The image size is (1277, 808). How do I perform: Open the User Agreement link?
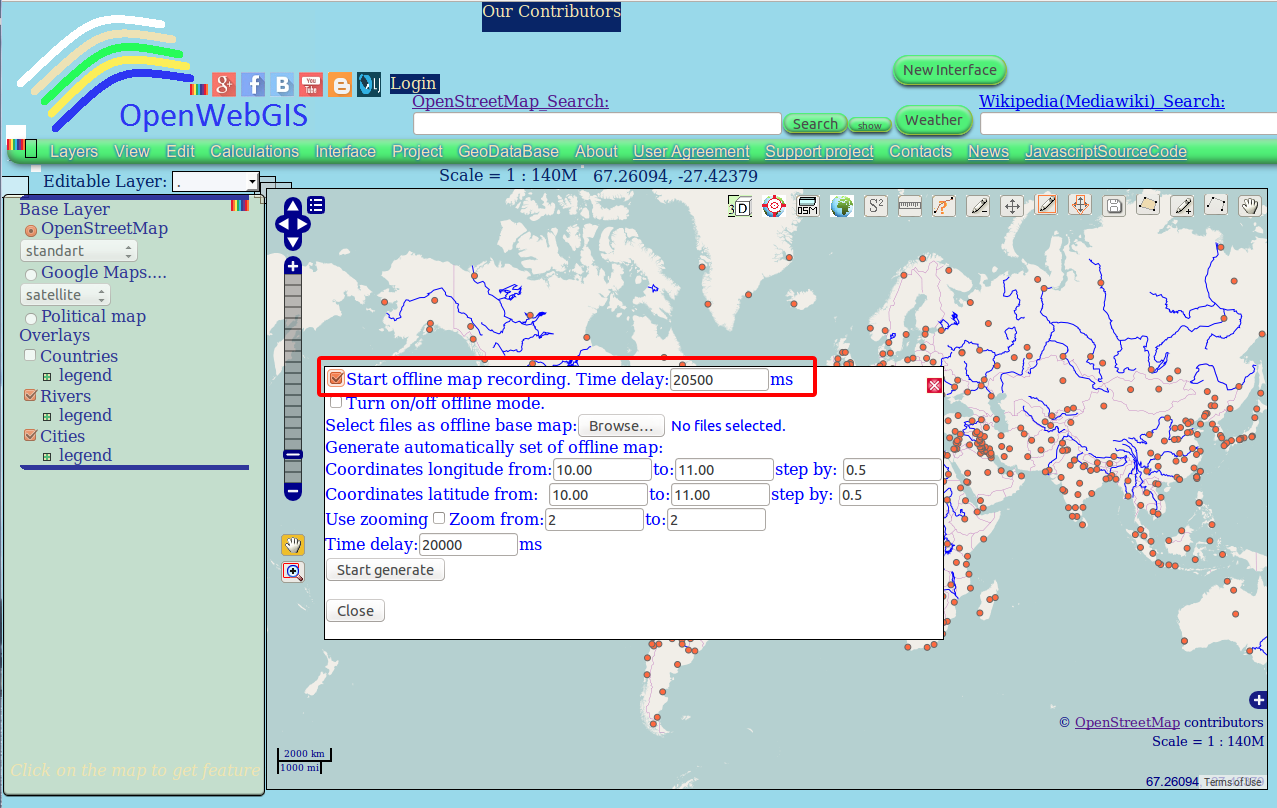coord(691,152)
